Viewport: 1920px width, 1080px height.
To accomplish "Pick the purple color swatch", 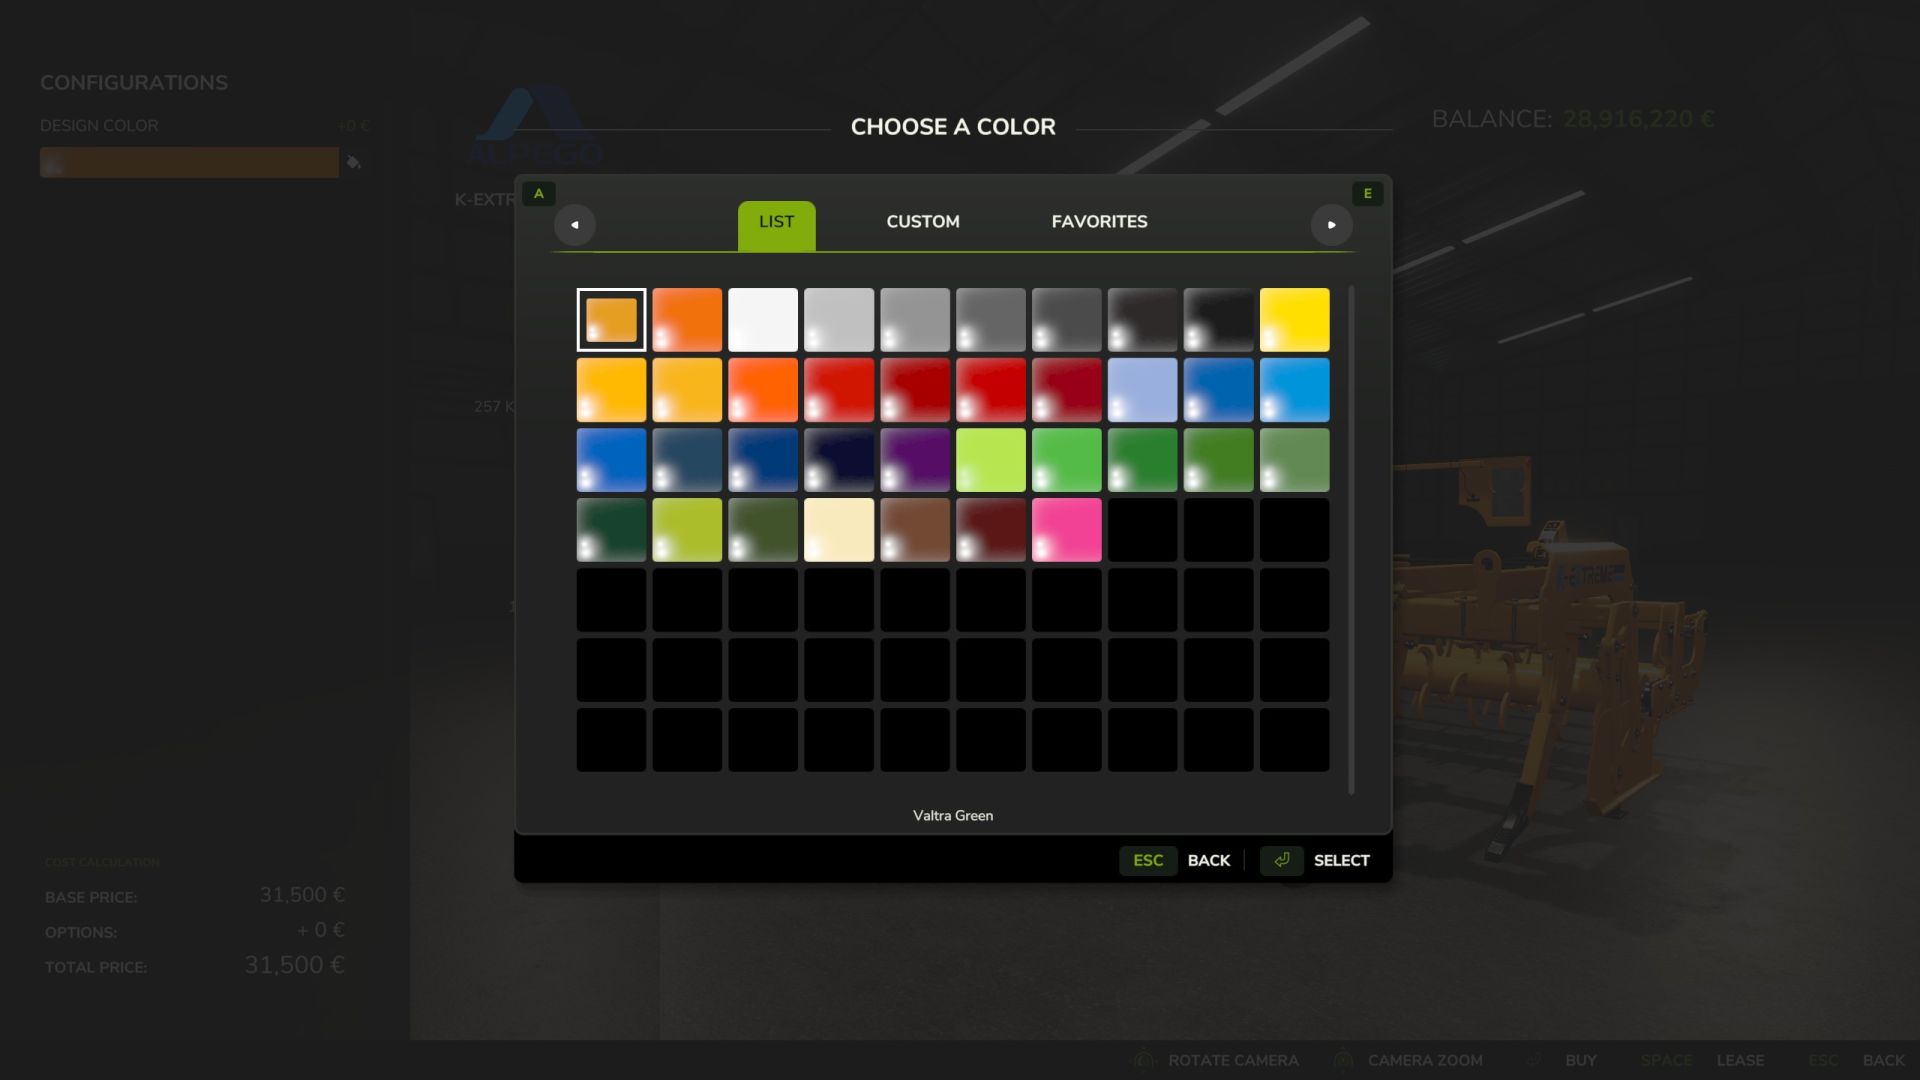I will click(915, 460).
